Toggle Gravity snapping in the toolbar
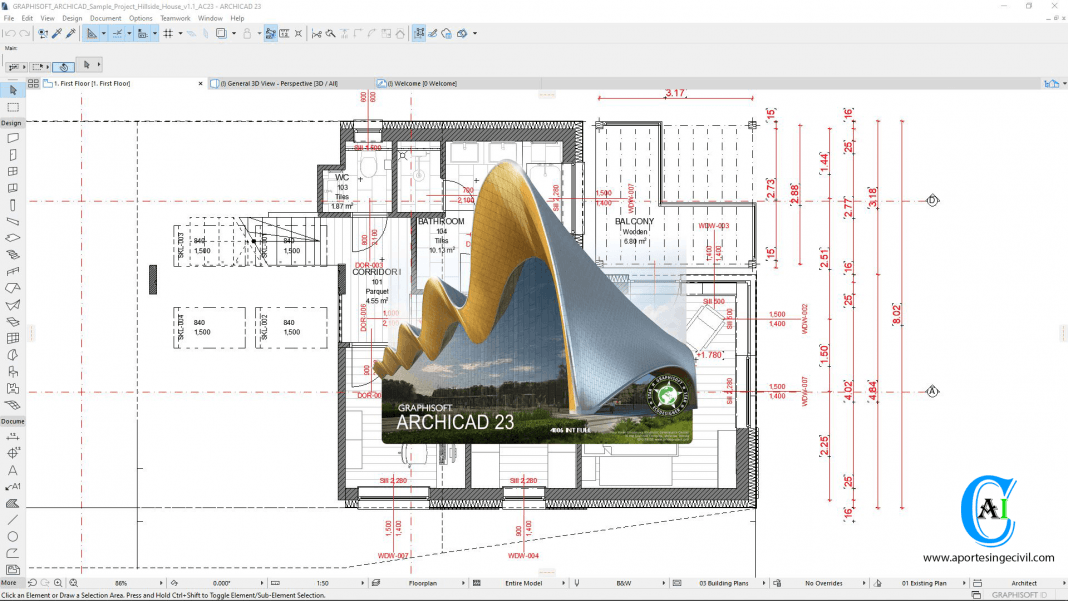 point(190,33)
